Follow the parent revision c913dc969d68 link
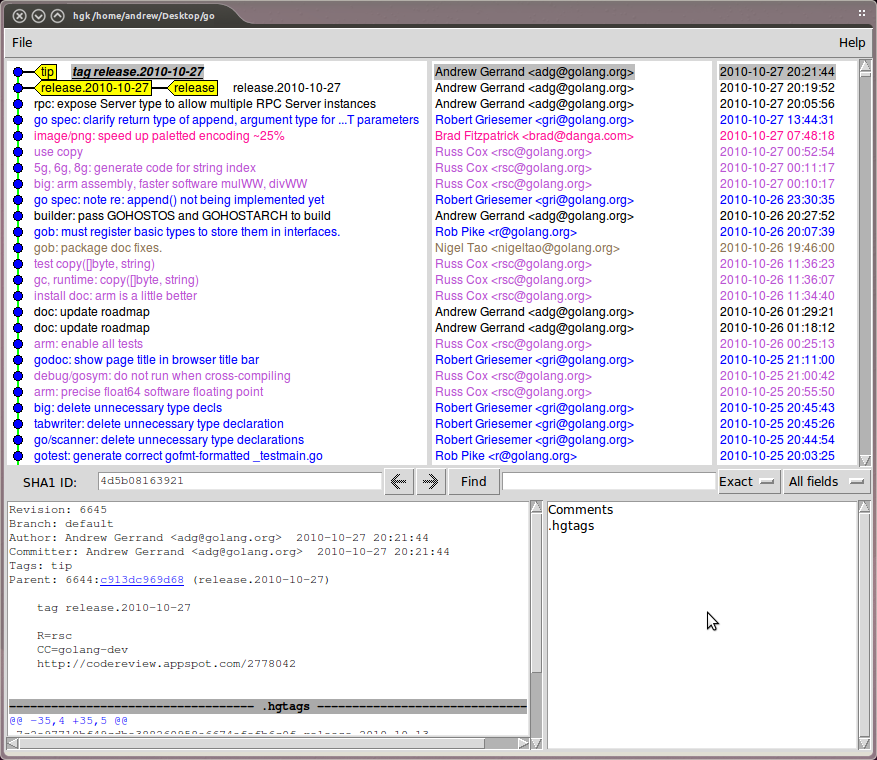Viewport: 877px width, 760px height. (x=141, y=580)
